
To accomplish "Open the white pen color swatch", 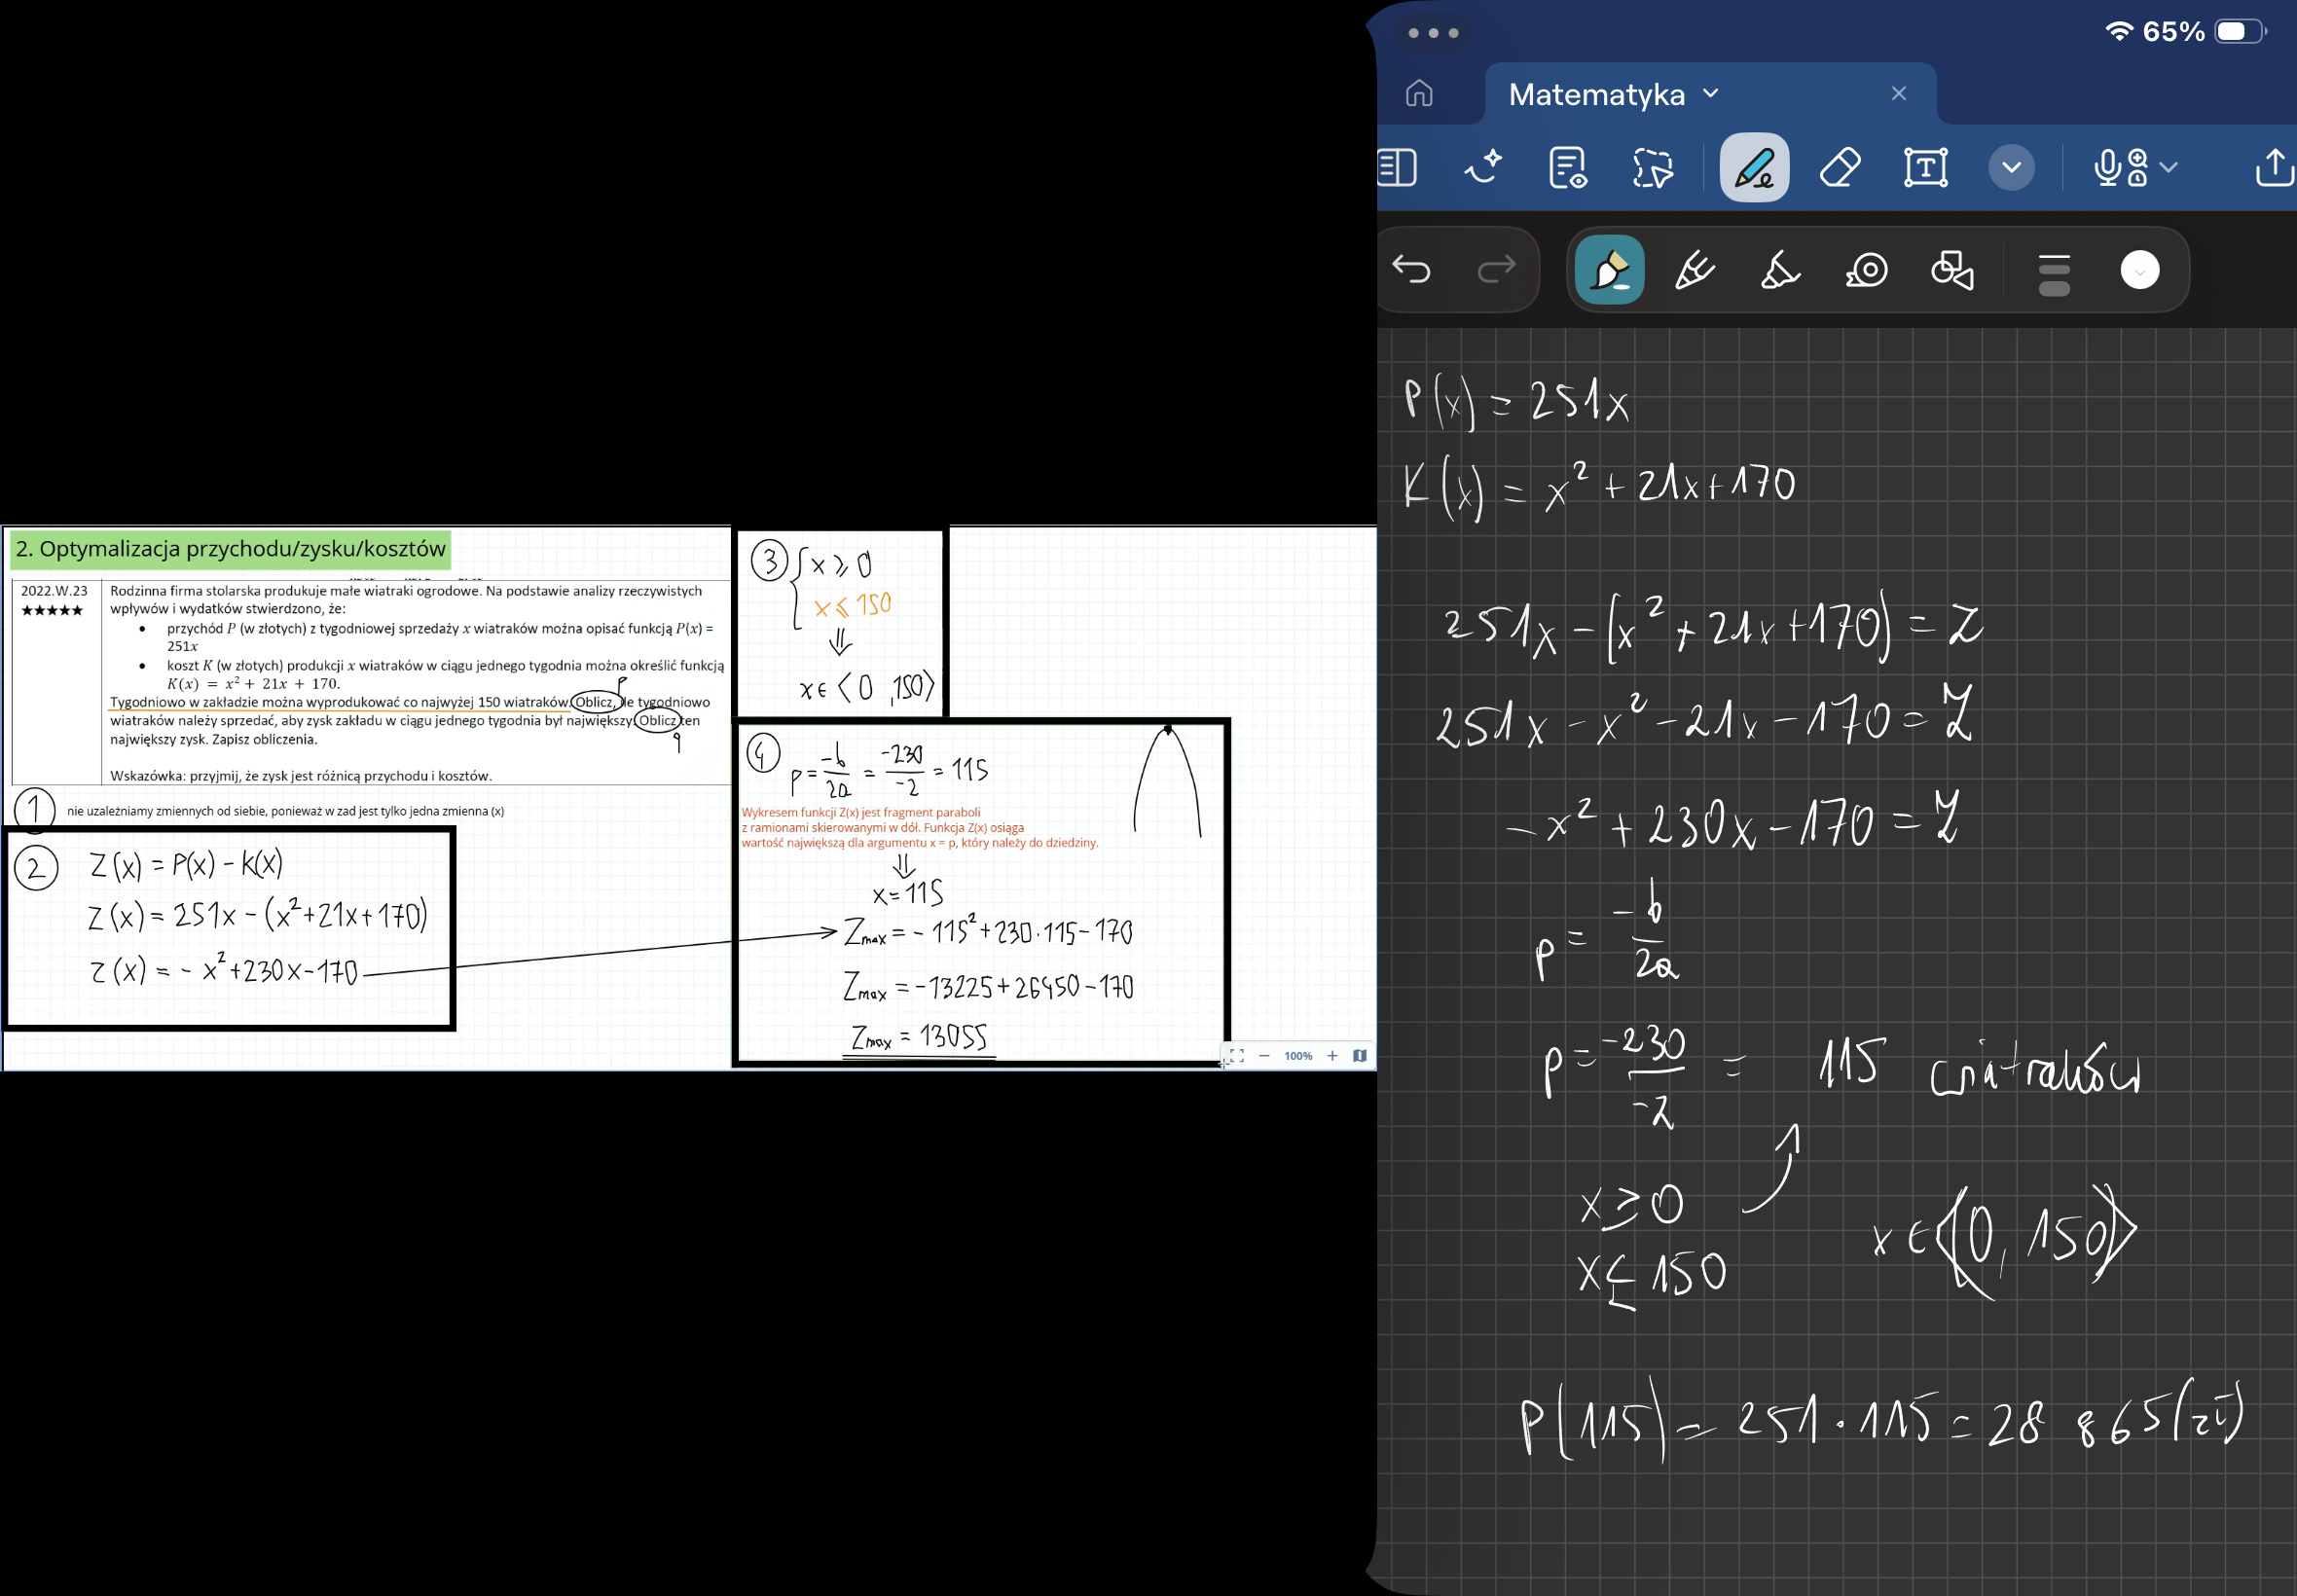I will [x=2139, y=270].
